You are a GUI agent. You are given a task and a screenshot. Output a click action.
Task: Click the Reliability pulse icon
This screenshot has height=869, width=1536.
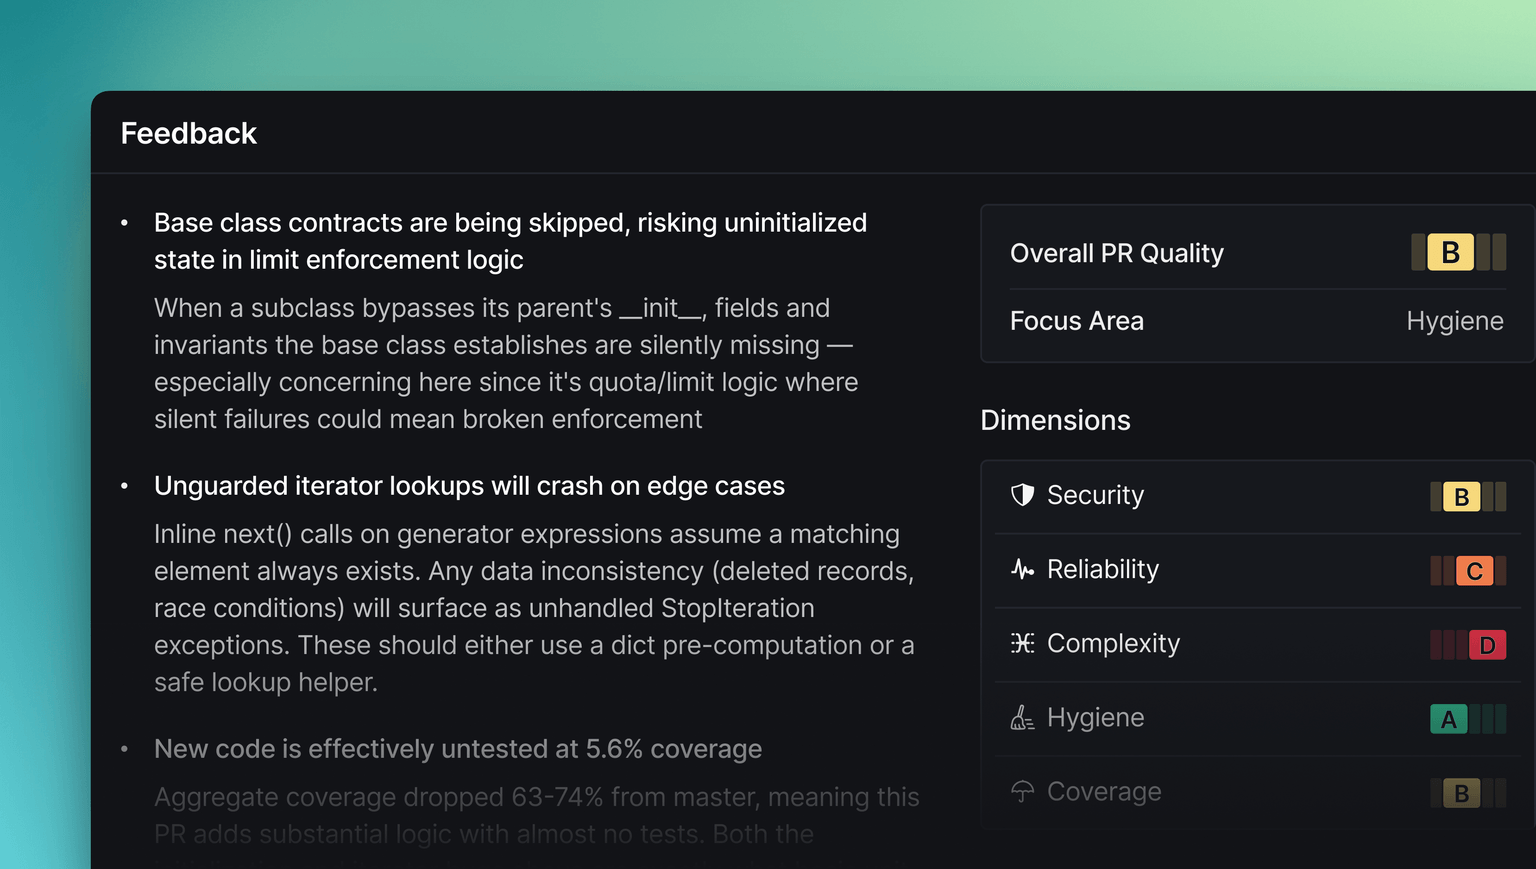point(1022,570)
